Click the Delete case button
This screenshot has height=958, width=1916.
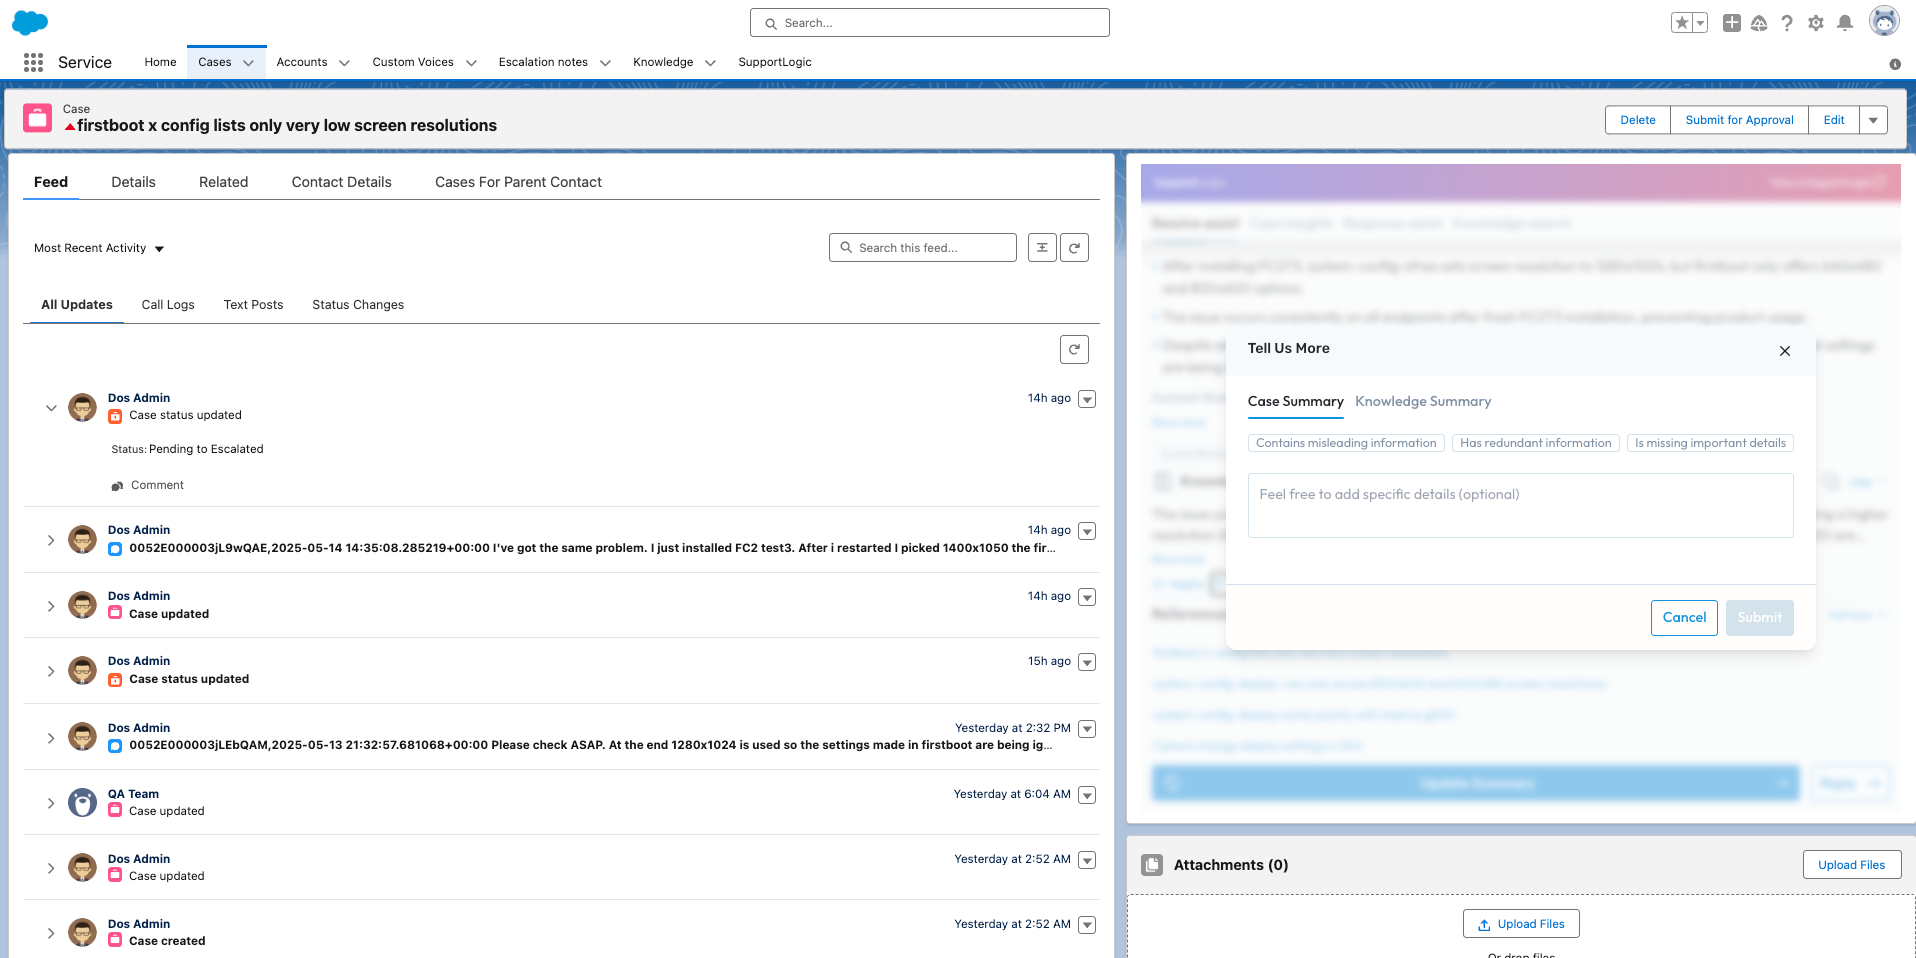(1638, 120)
